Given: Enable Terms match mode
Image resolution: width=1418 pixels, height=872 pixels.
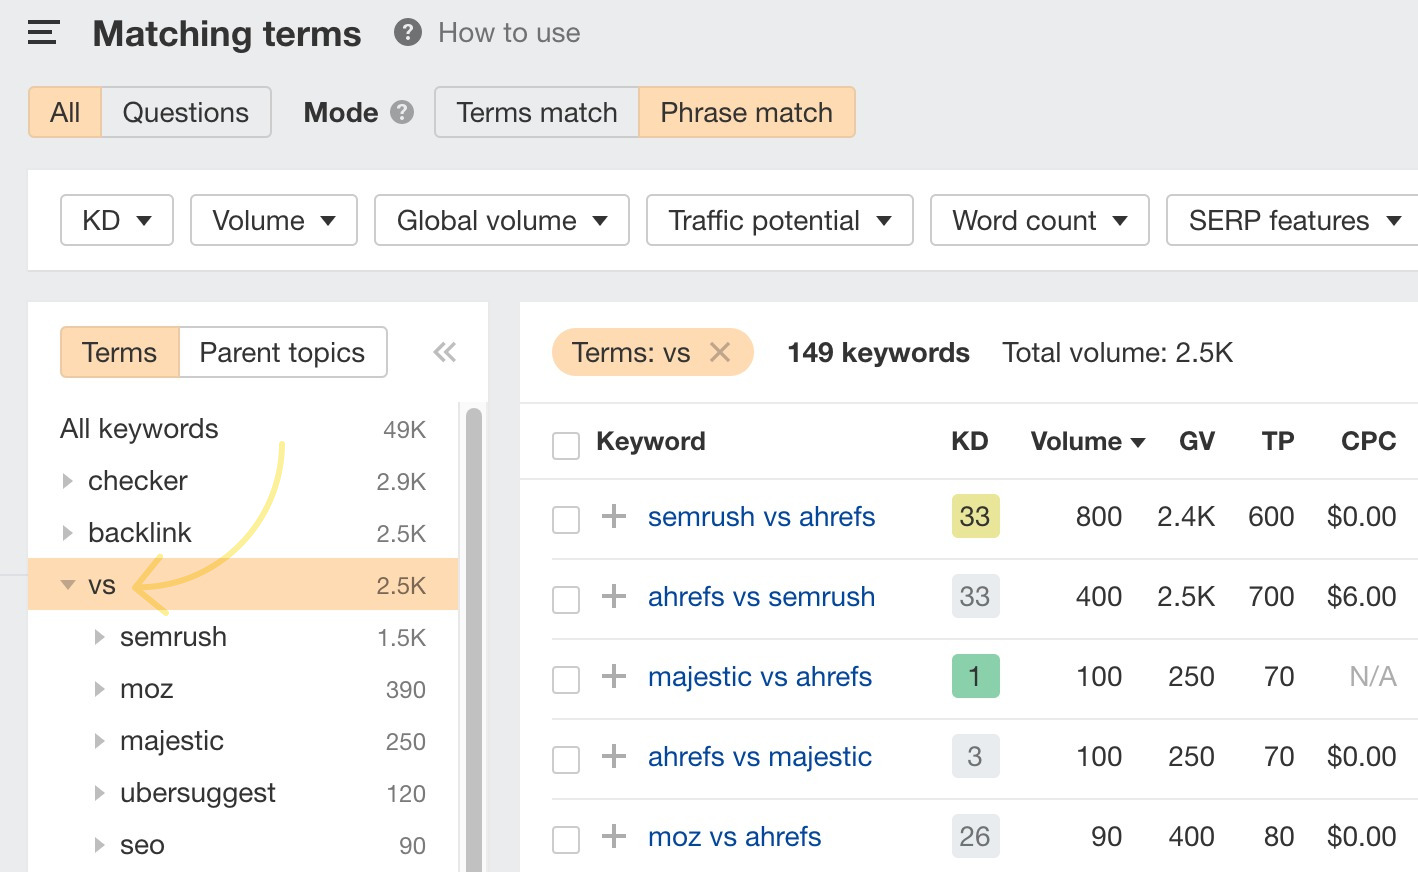Looking at the screenshot, I should (536, 112).
